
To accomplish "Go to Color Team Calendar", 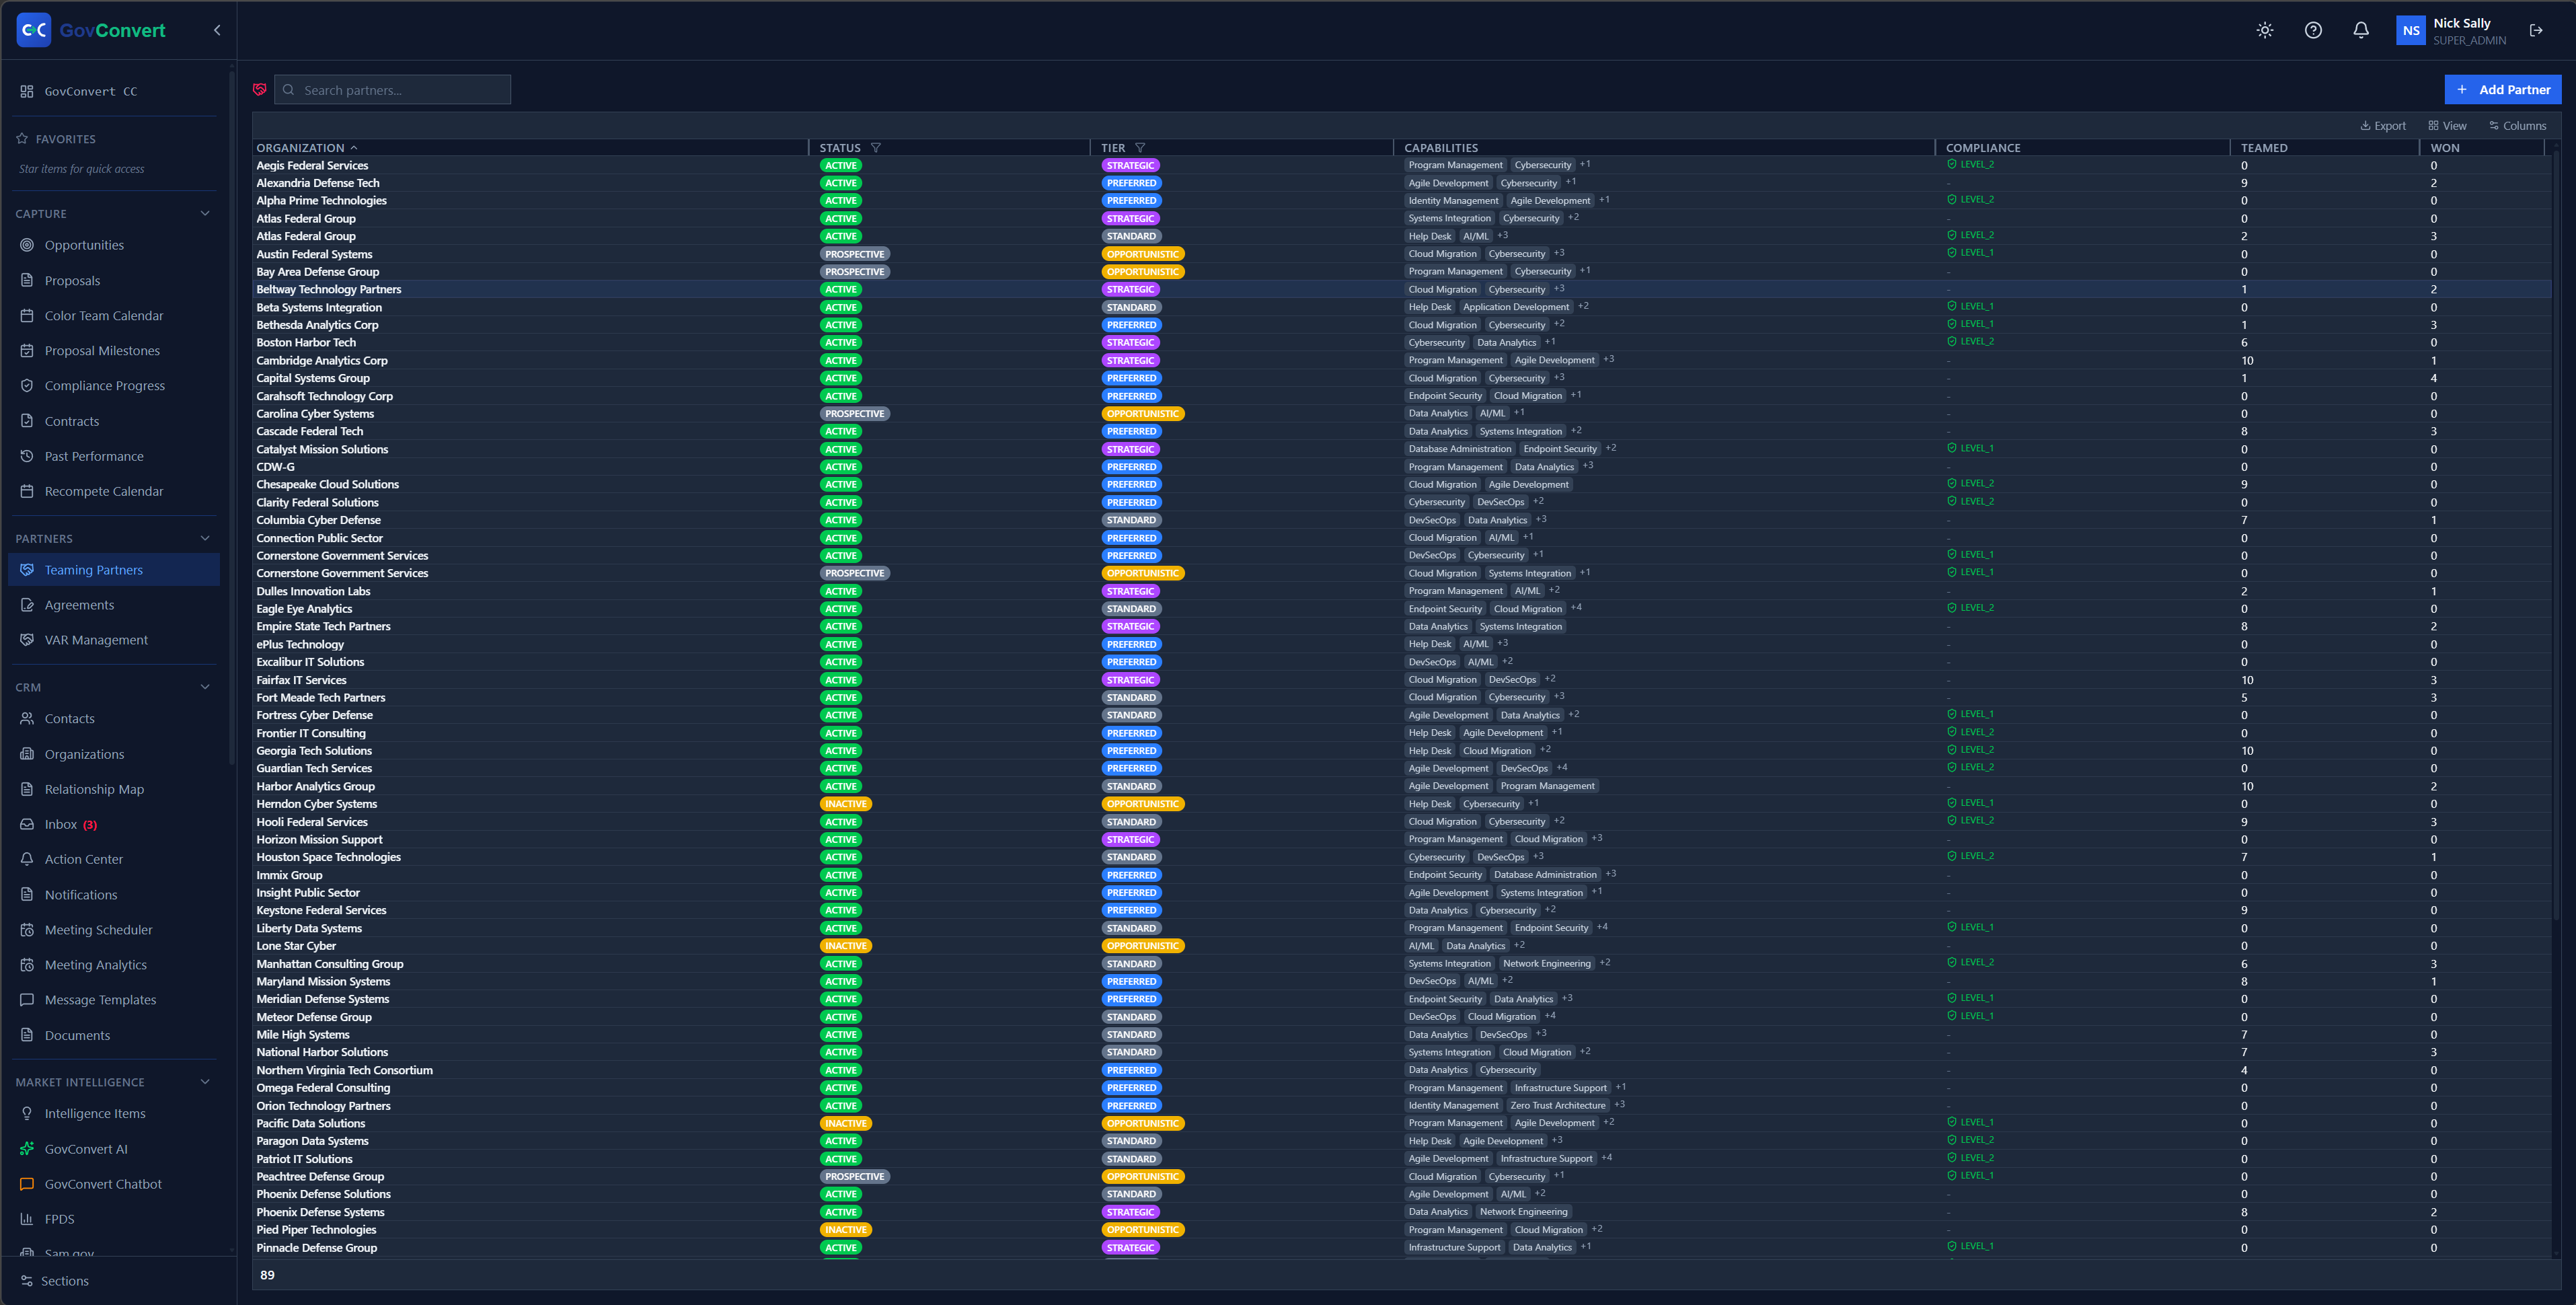I will pos(104,316).
